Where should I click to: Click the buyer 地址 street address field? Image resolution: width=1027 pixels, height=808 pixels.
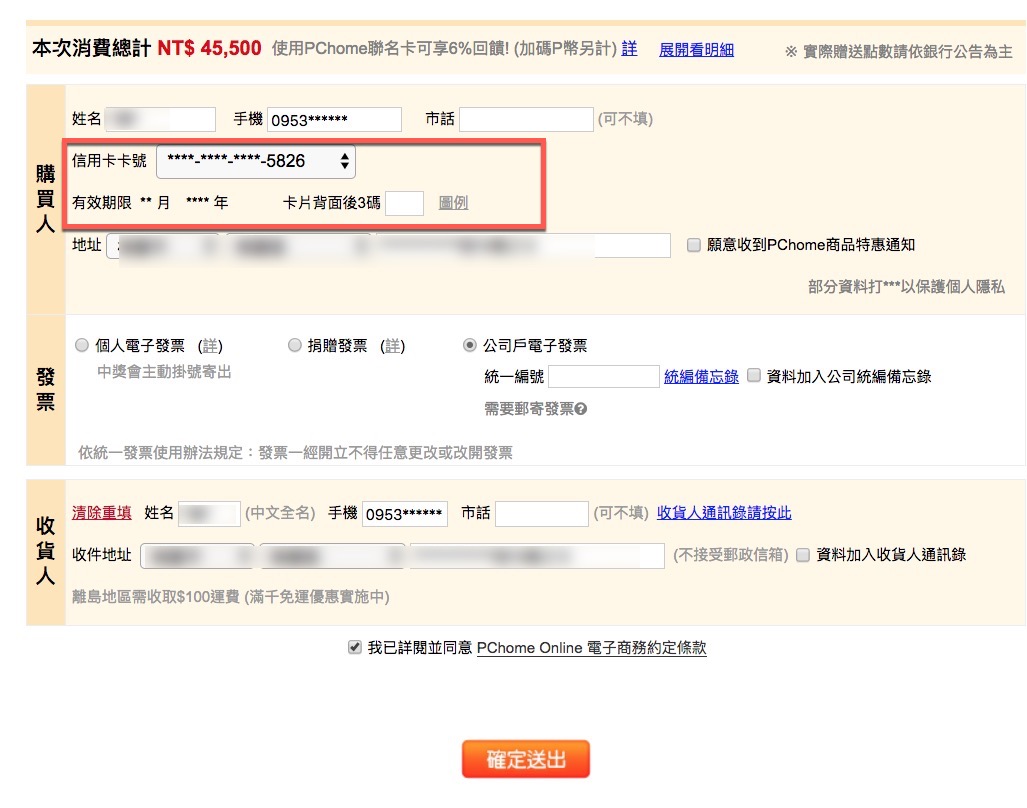point(523,246)
